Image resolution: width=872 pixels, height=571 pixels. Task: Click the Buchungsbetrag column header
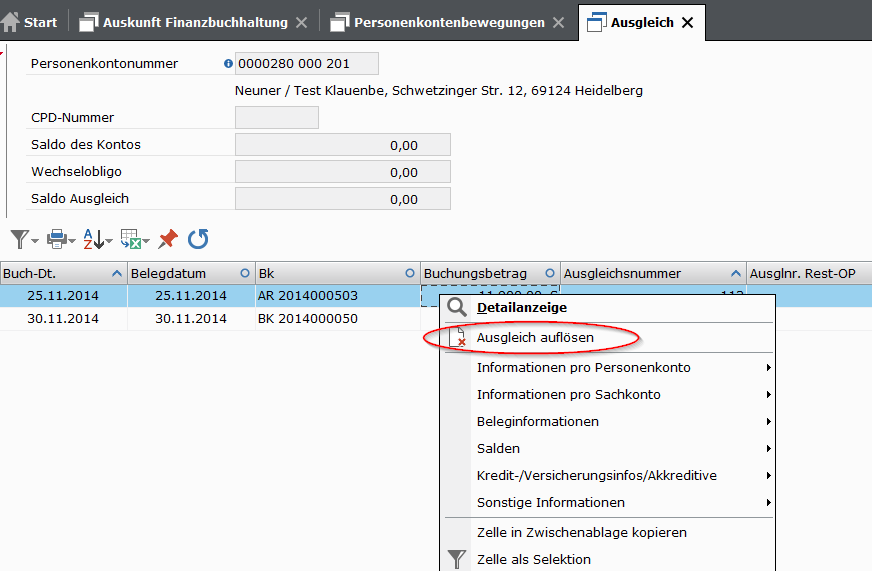click(490, 274)
